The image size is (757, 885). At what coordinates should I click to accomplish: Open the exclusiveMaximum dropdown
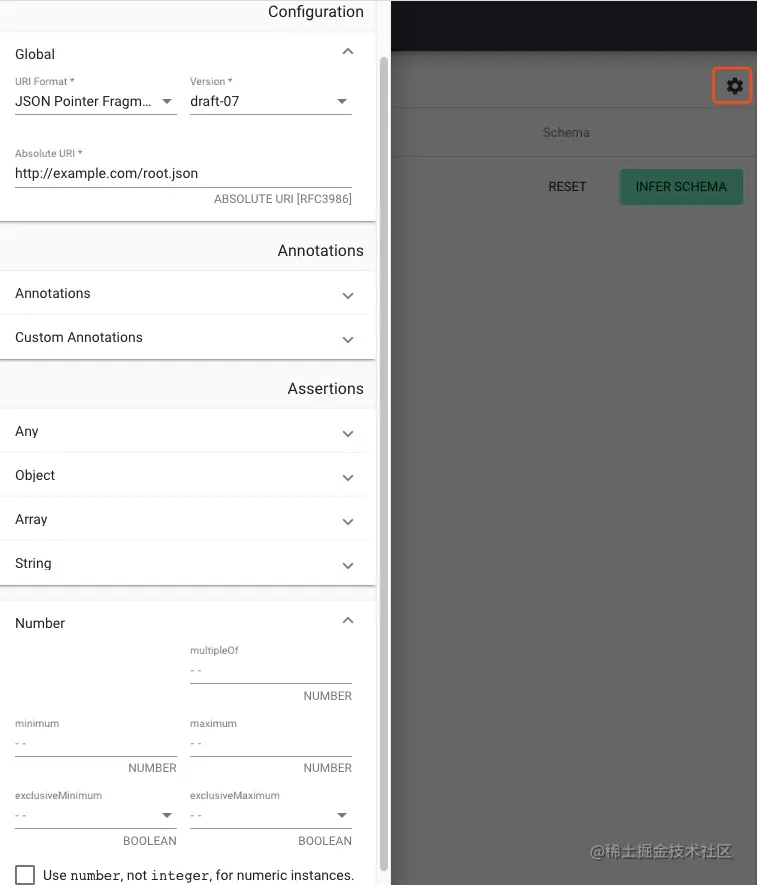pyautogui.click(x=270, y=816)
